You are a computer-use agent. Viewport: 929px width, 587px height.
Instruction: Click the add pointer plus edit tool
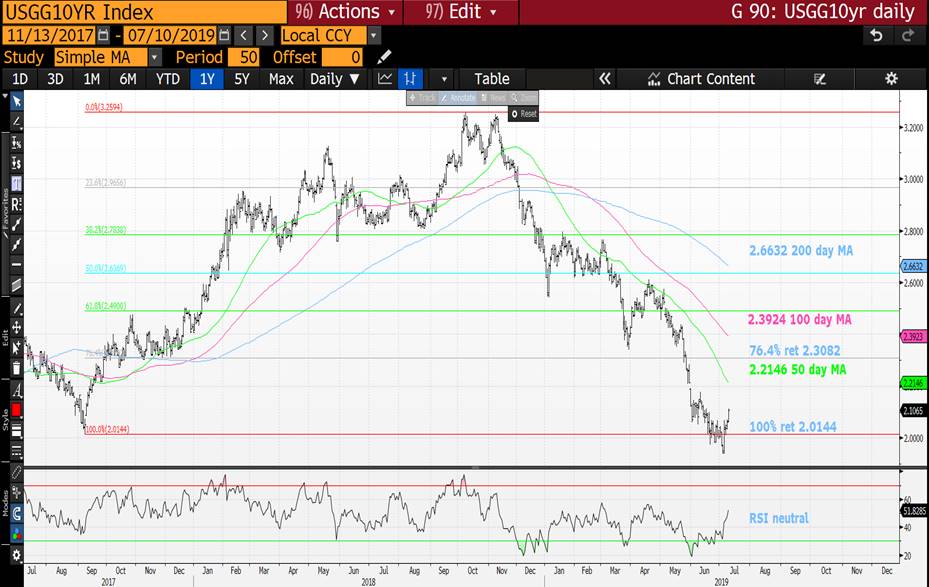(17, 348)
